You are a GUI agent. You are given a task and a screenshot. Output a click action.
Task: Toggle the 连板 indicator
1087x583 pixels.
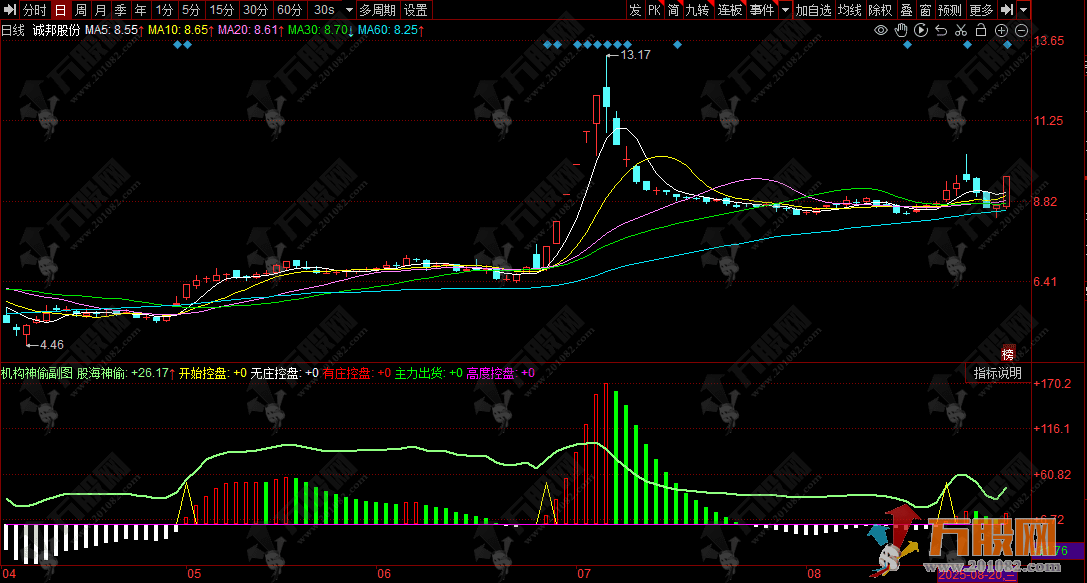point(730,10)
